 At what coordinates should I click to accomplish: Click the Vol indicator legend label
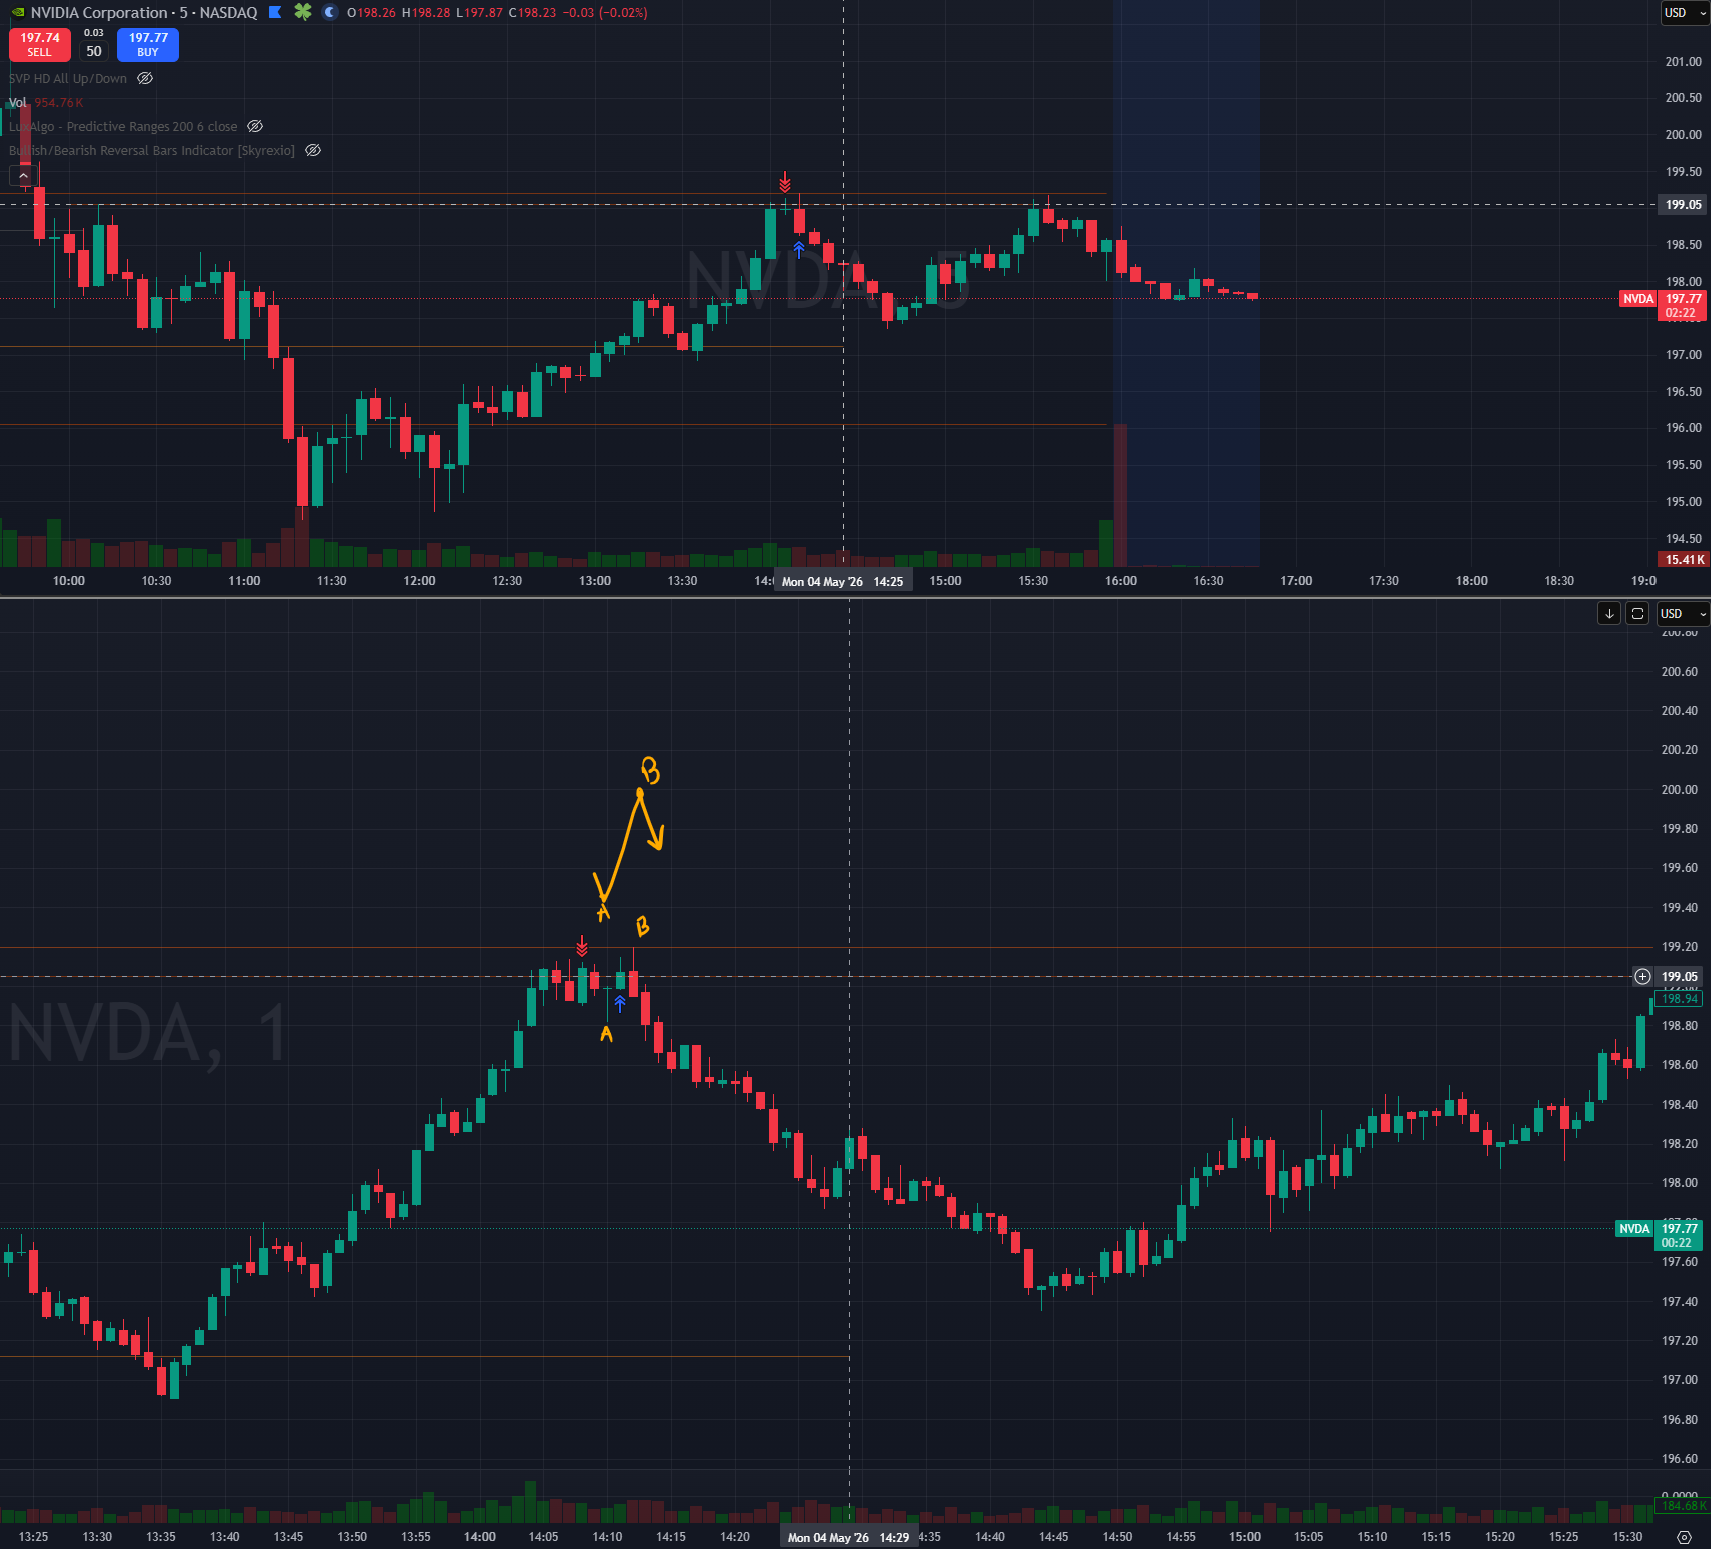(x=18, y=102)
